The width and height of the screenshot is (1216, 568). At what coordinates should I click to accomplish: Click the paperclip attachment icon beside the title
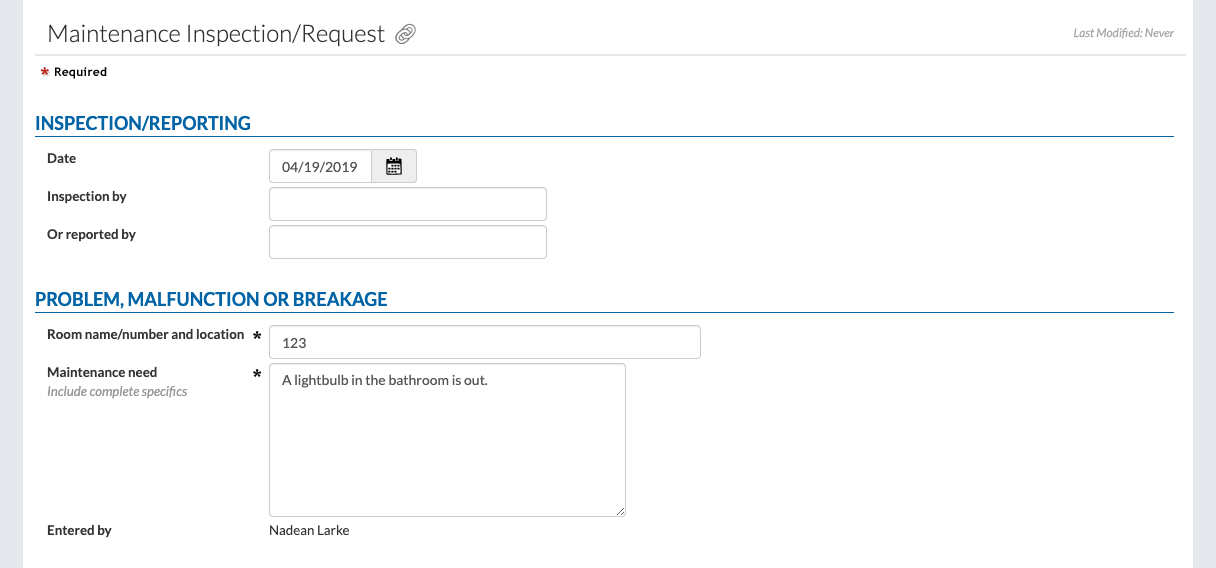pyautogui.click(x=405, y=34)
